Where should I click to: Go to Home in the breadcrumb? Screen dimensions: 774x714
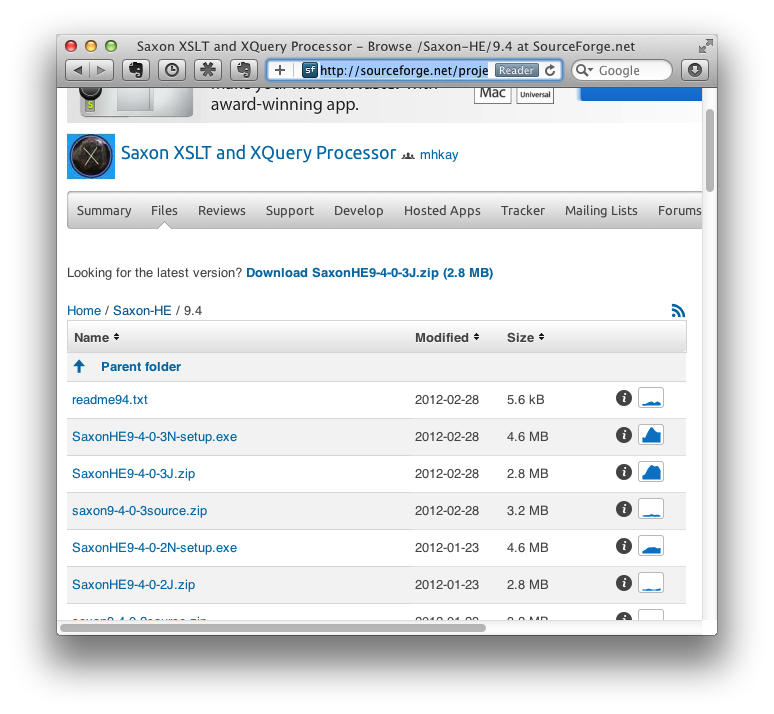84,311
